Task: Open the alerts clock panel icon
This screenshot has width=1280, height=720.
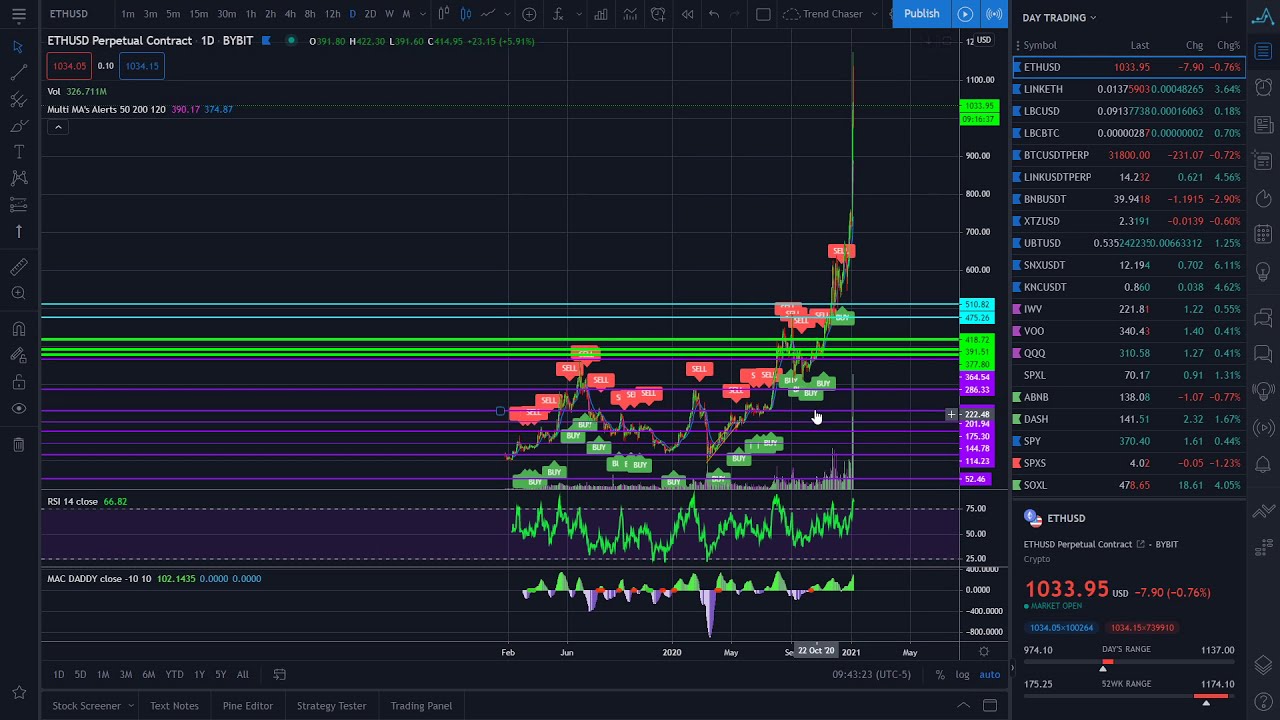Action: coord(1263,88)
